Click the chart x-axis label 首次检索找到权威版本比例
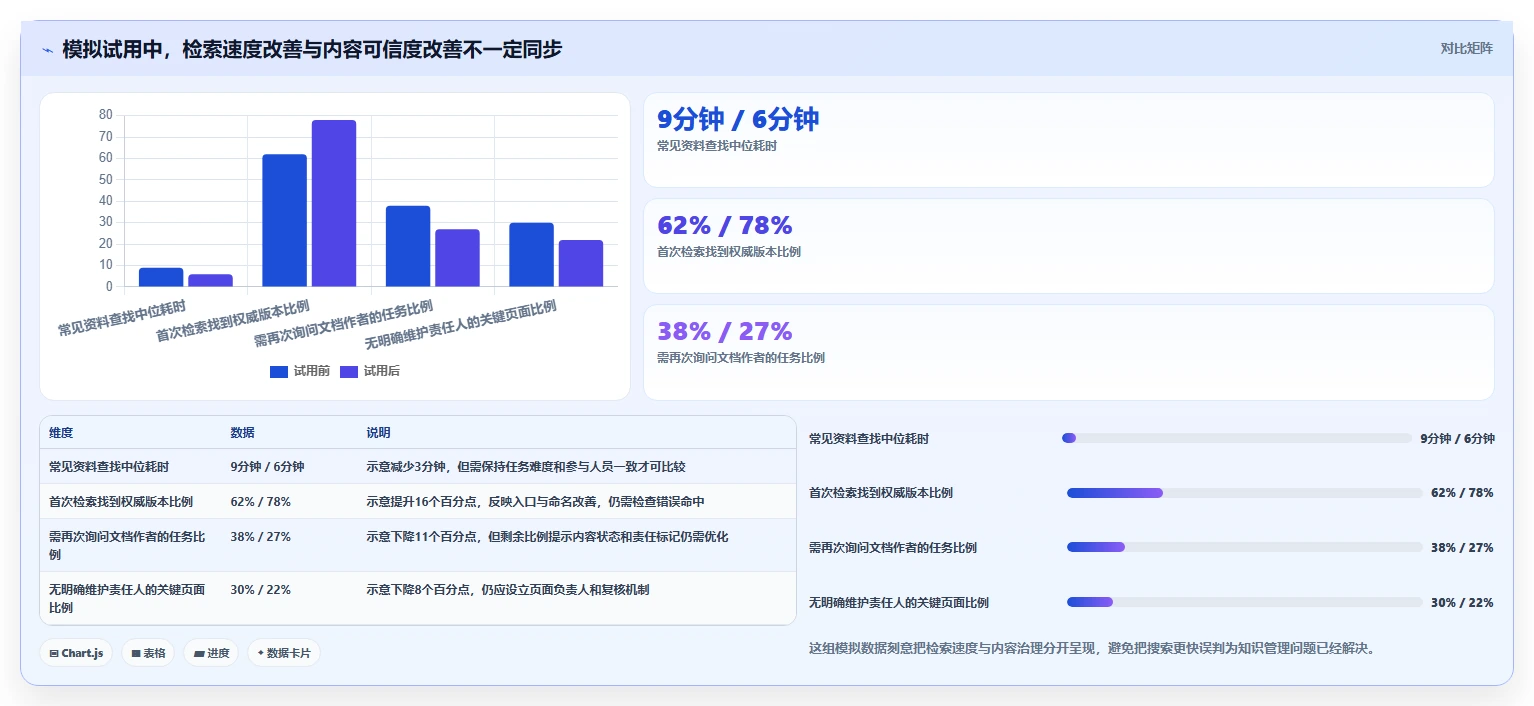 233,320
